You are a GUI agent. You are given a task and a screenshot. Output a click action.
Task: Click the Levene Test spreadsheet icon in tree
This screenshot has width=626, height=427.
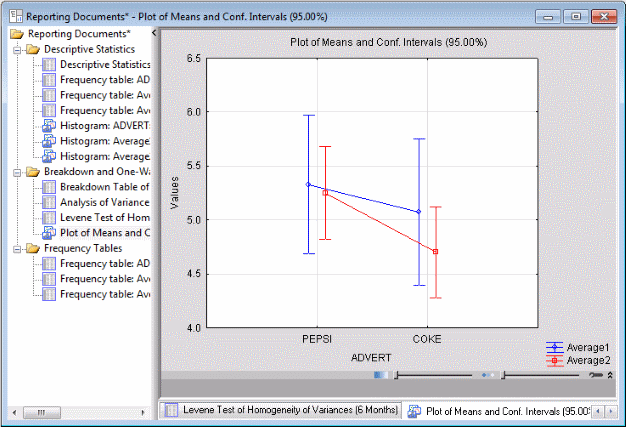pyautogui.click(x=49, y=217)
